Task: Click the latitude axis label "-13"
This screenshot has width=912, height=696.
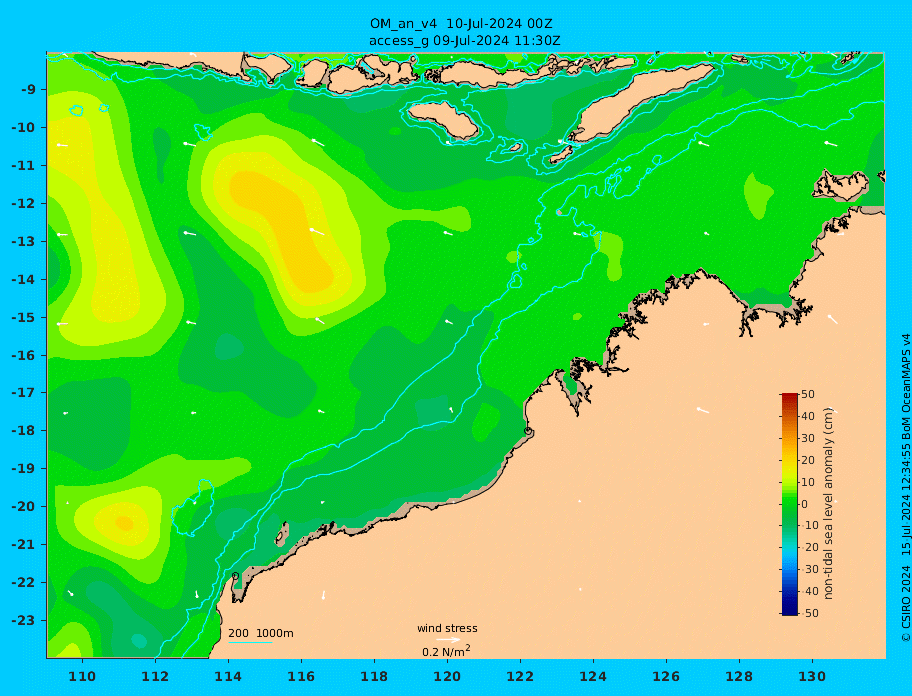Action: (x=24, y=241)
